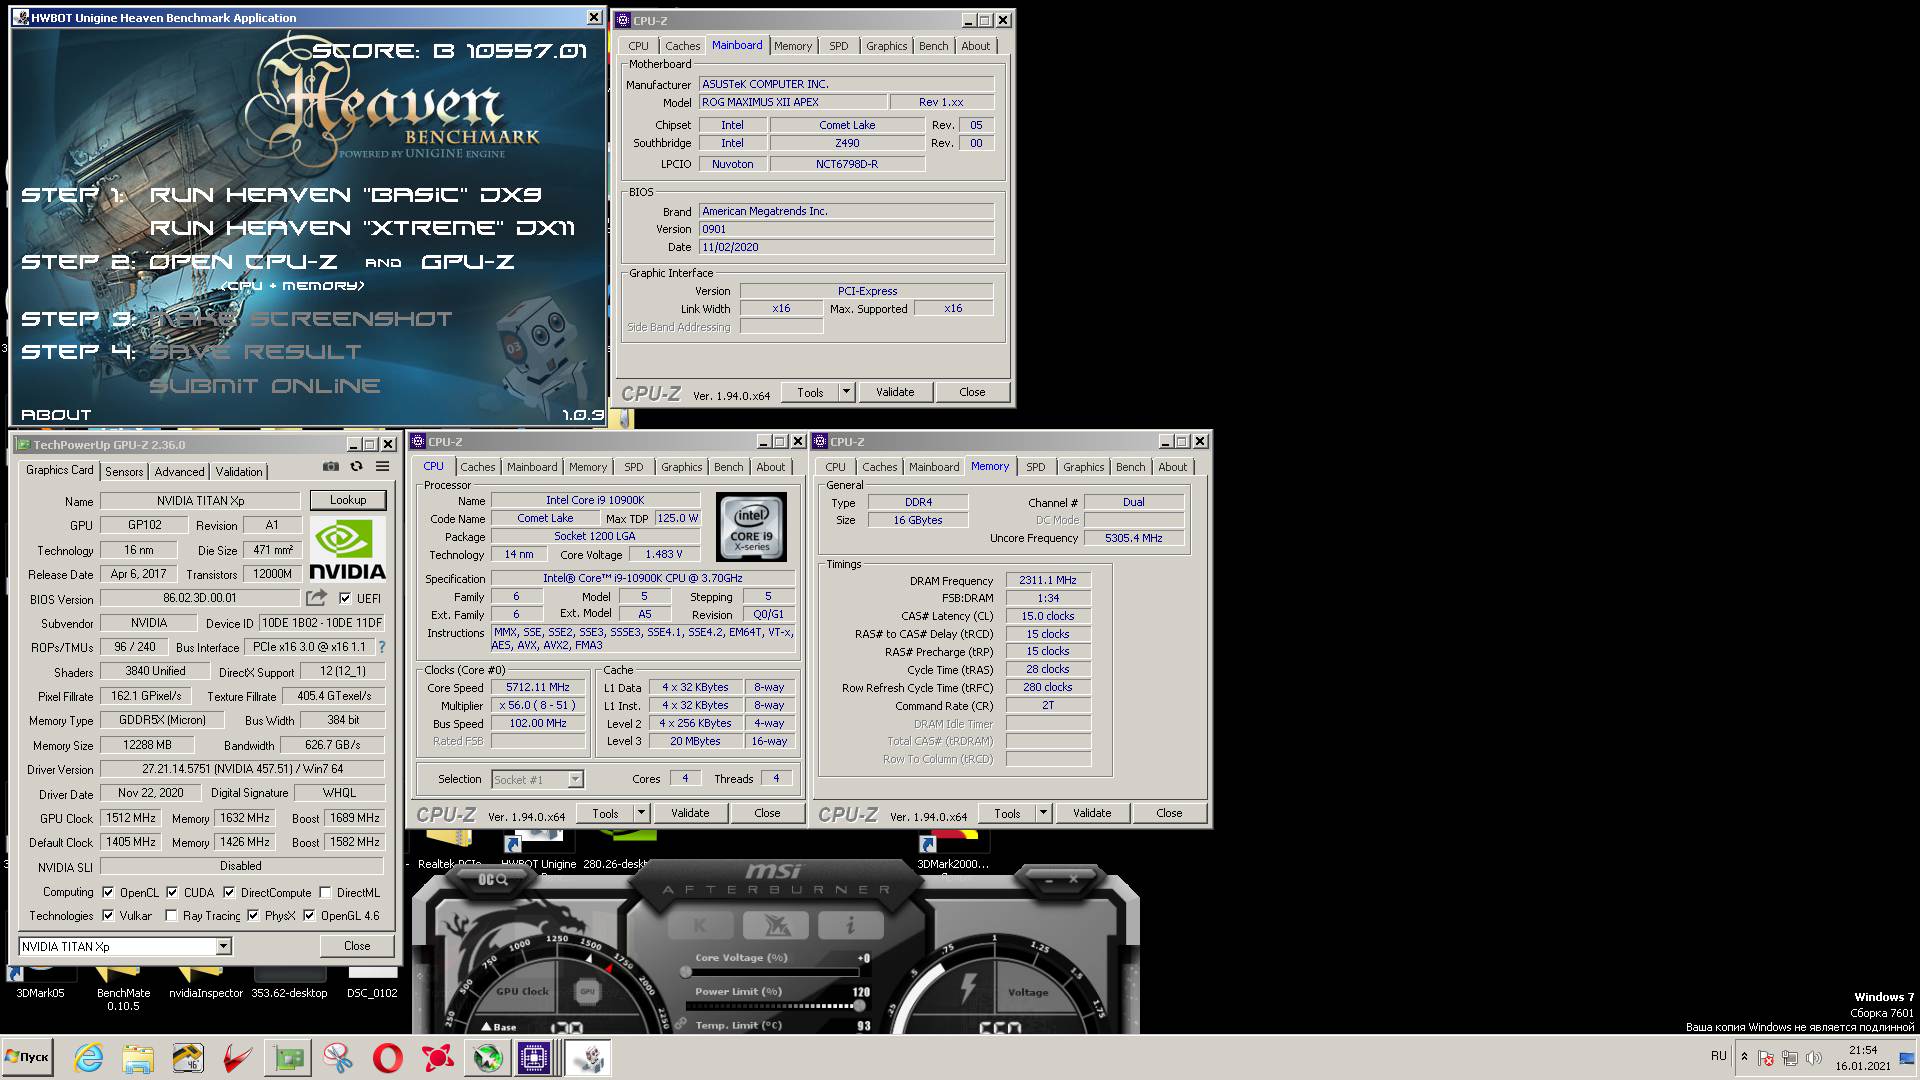This screenshot has height=1080, width=1920.
Task: Click the Action Center flag tray icon
Action: tap(1766, 1058)
